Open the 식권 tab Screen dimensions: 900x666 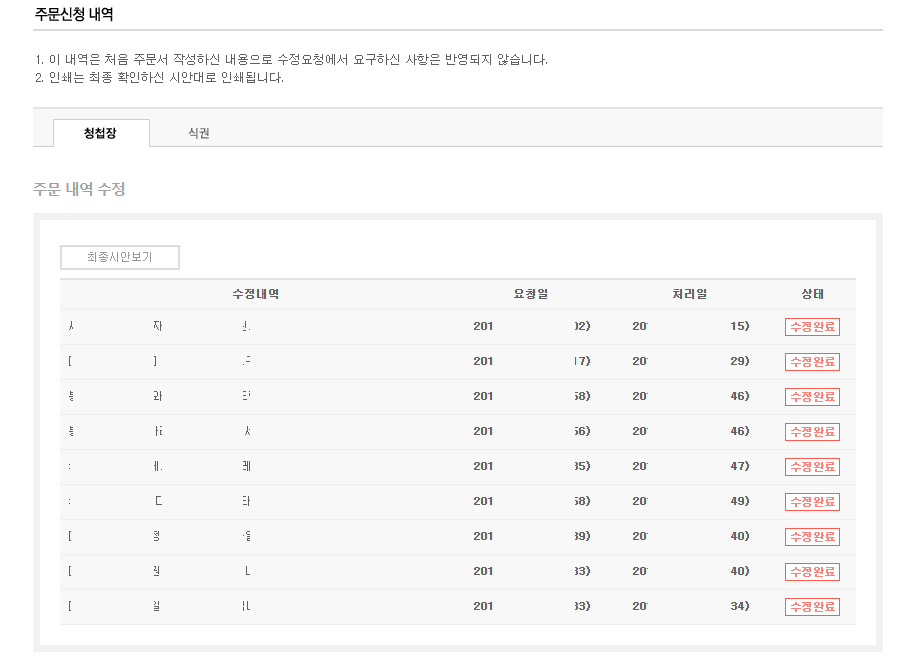[198, 133]
